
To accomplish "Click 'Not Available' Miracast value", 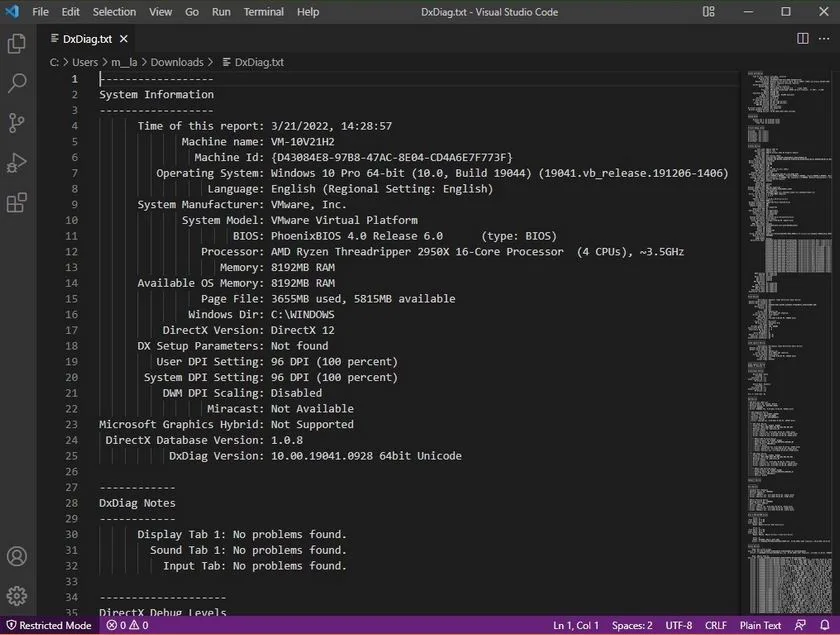I will pyautogui.click(x=312, y=408).
